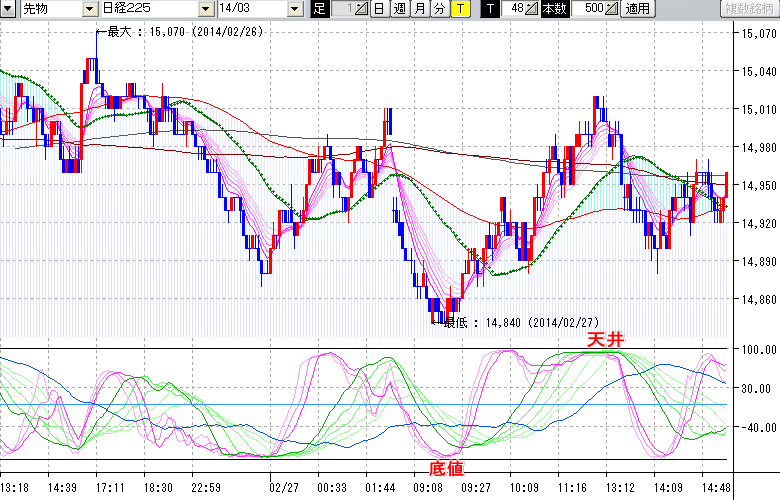780x500 pixels.
Task: Switch to monthly (月) candle timeframe
Action: (419, 9)
